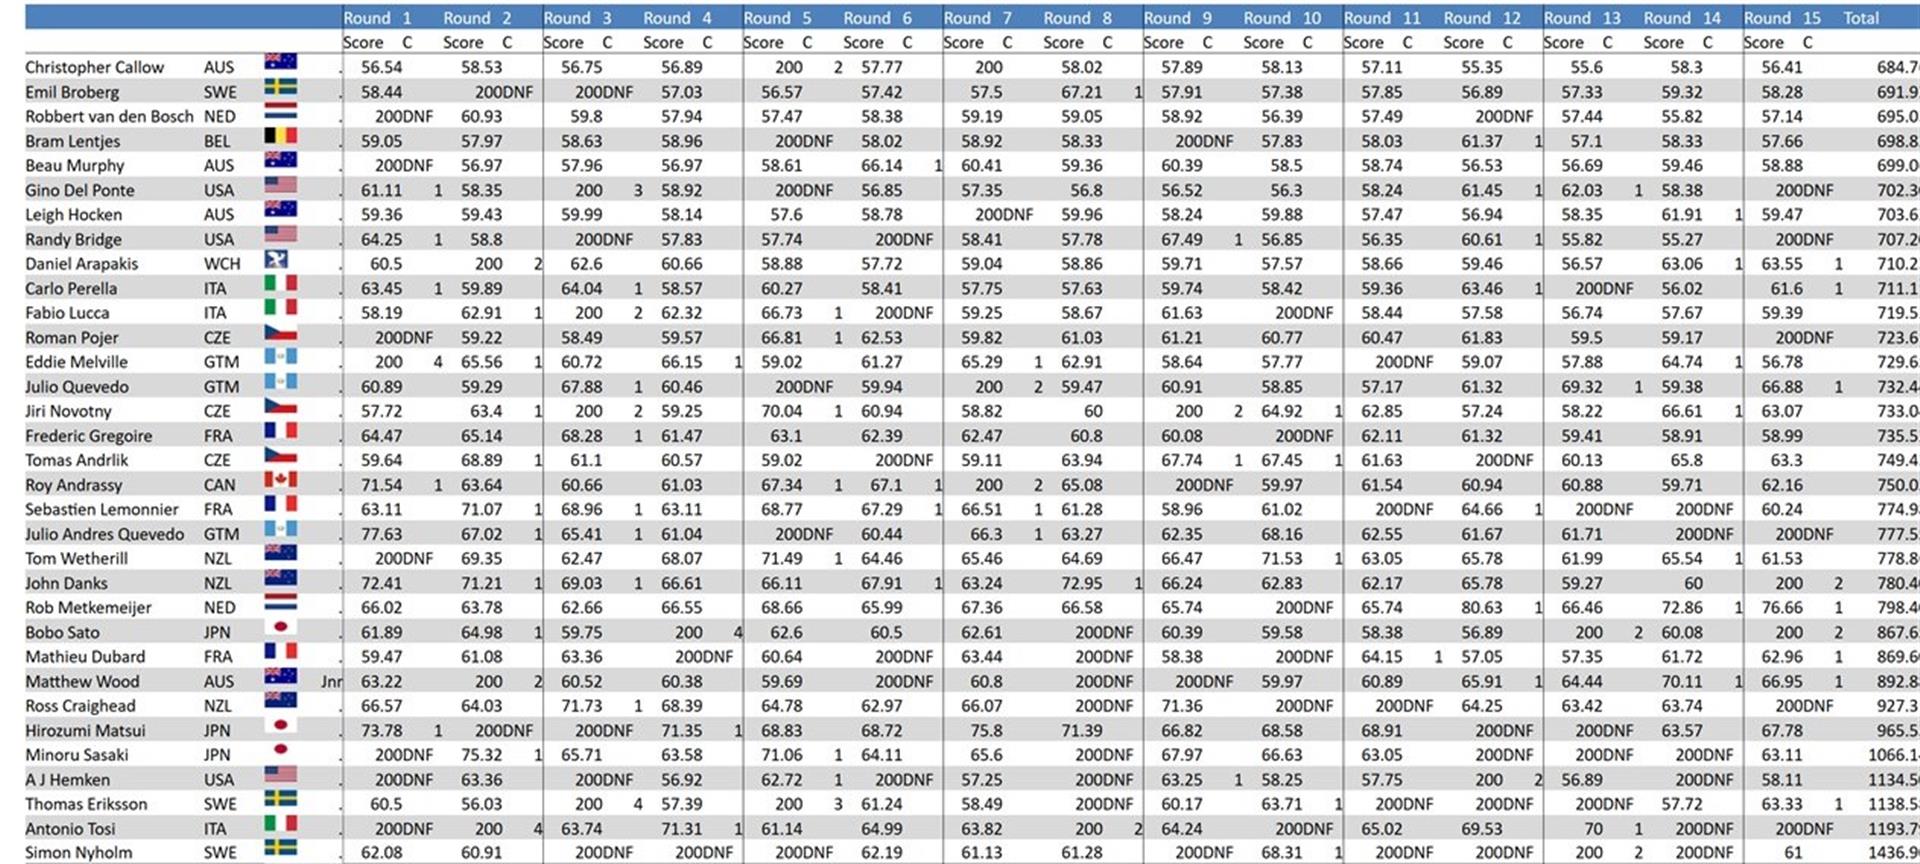Select the New Zealand flag beside Tom Wetherill
The width and height of the screenshot is (1920, 864).
coord(280,553)
